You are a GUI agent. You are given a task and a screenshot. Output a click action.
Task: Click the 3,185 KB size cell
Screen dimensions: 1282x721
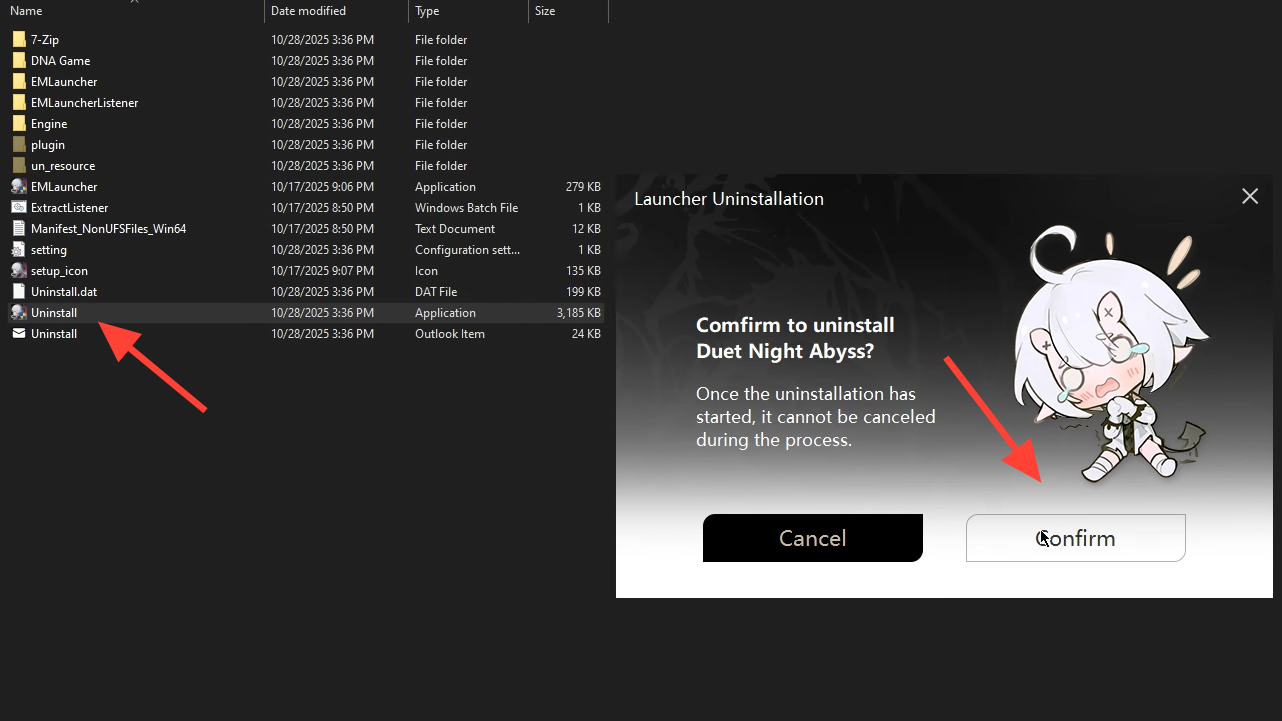coord(579,313)
